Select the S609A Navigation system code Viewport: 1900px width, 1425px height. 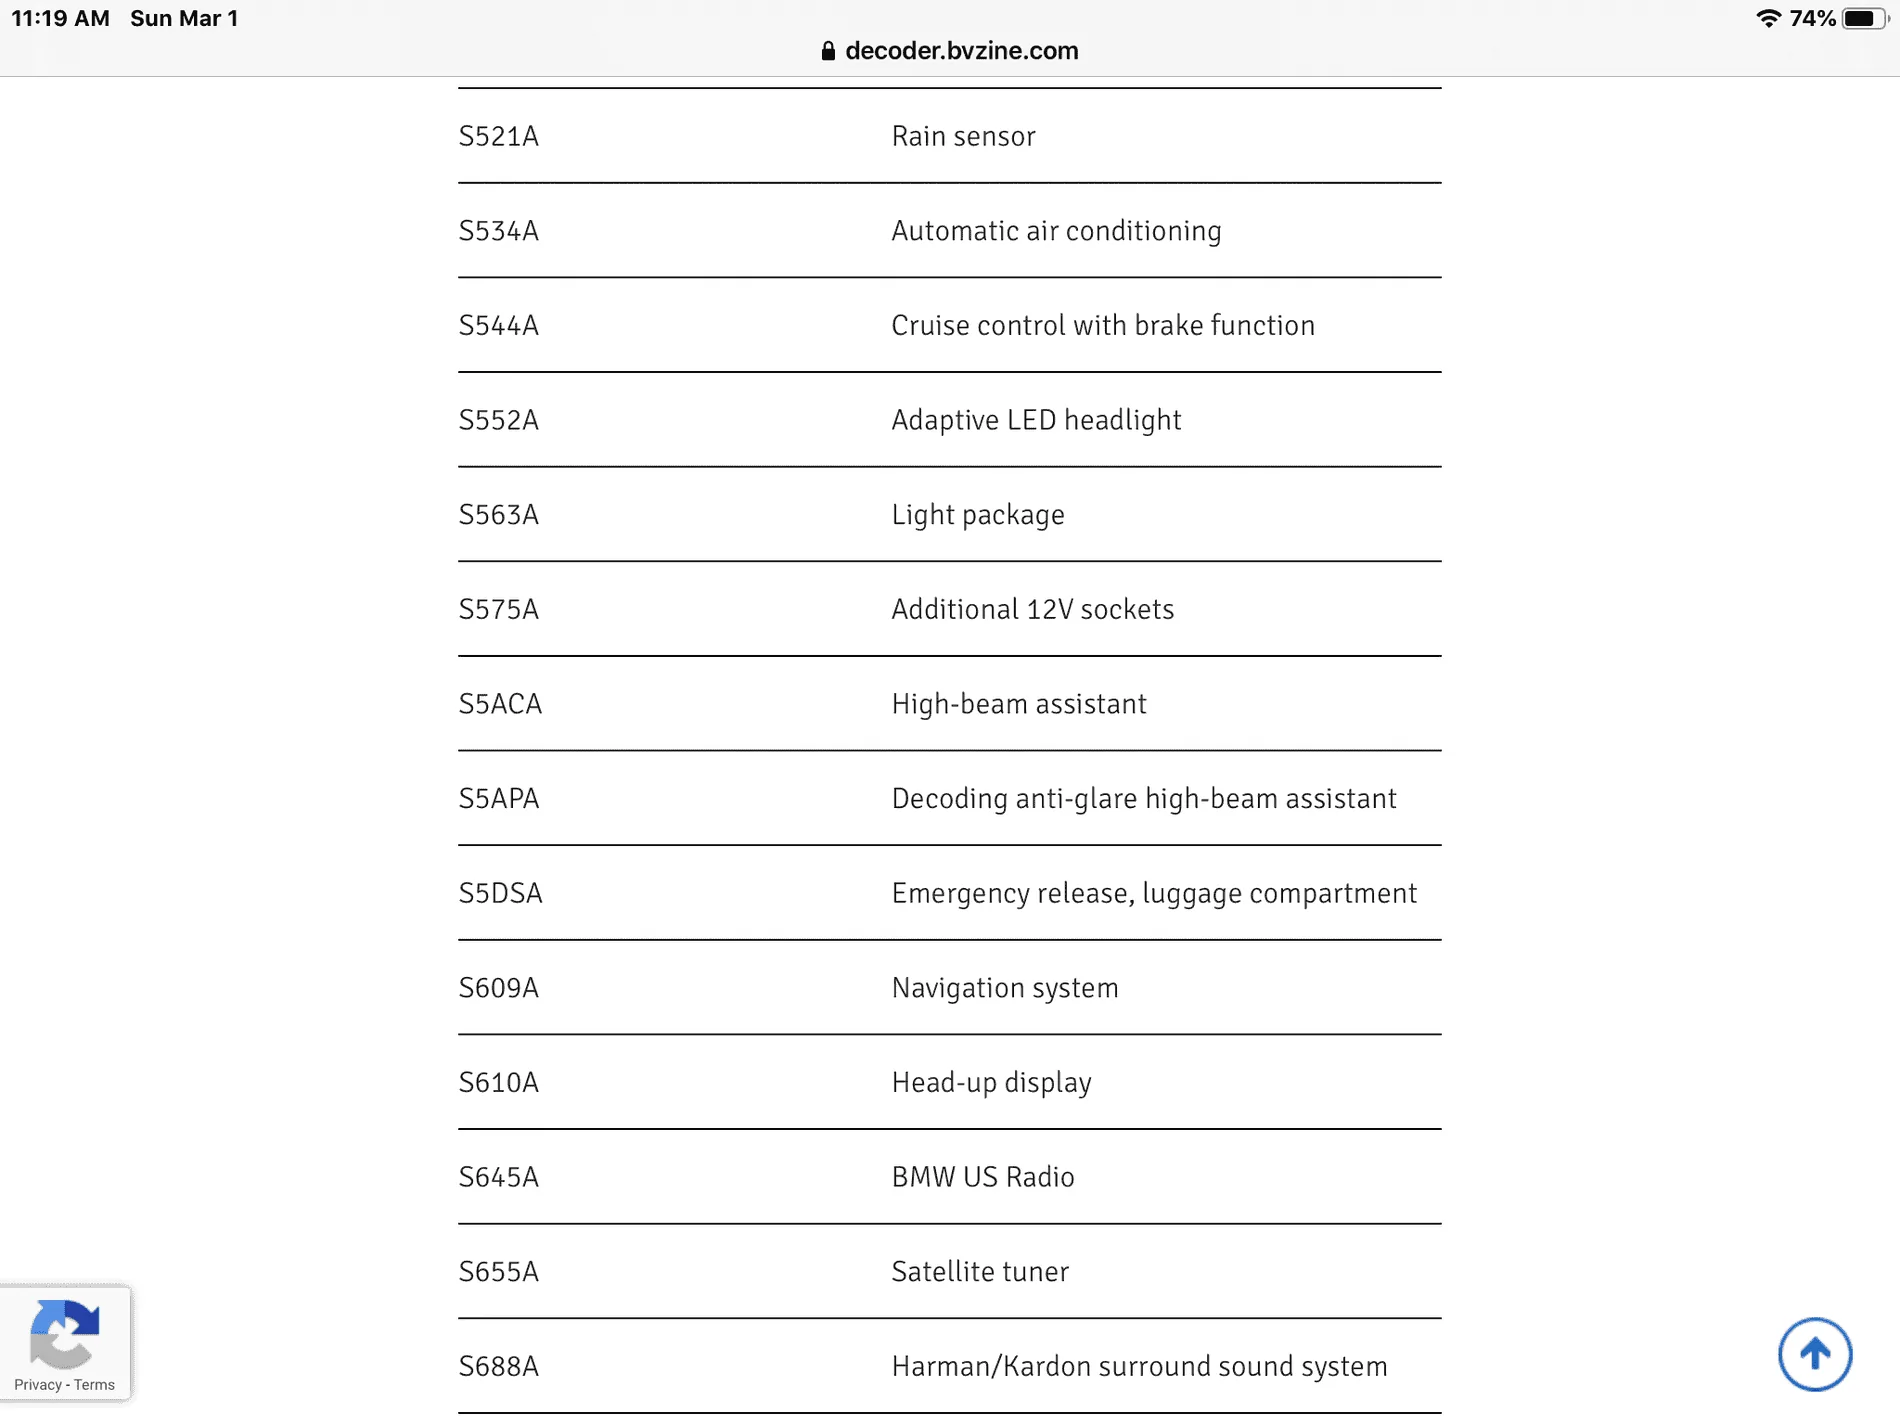point(498,988)
